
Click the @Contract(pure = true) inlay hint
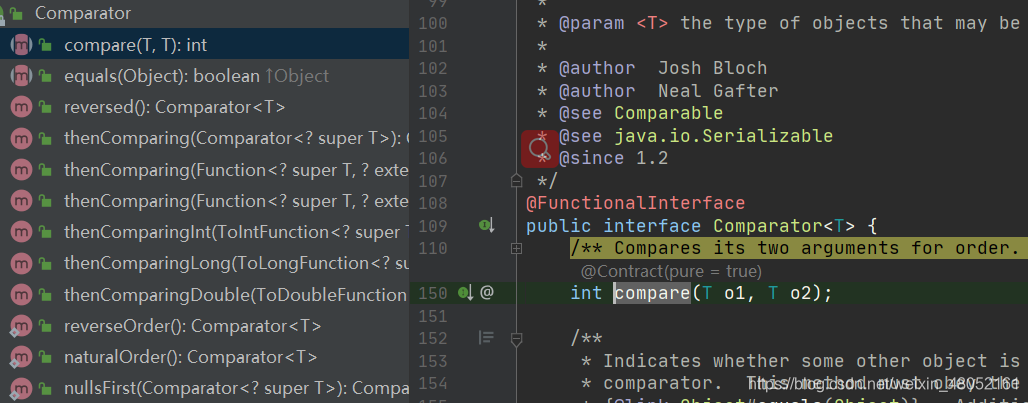(671, 271)
